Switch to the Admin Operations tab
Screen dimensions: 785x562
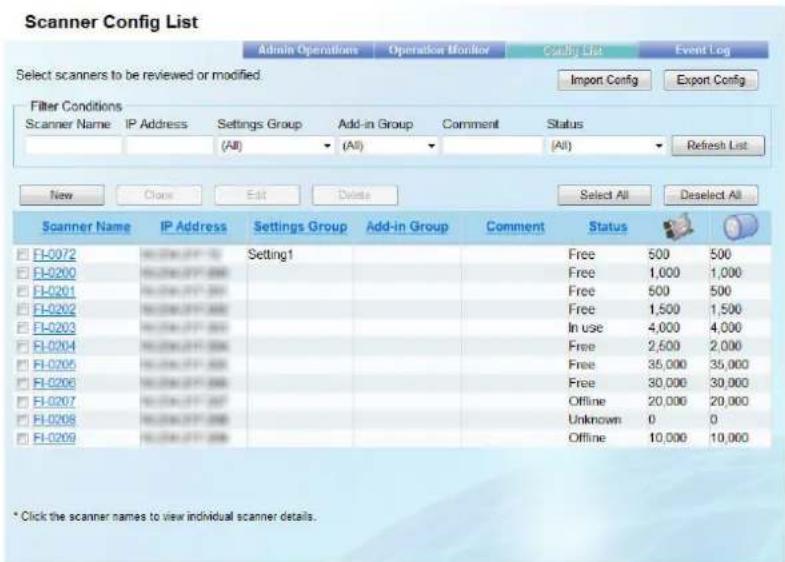(x=308, y=50)
